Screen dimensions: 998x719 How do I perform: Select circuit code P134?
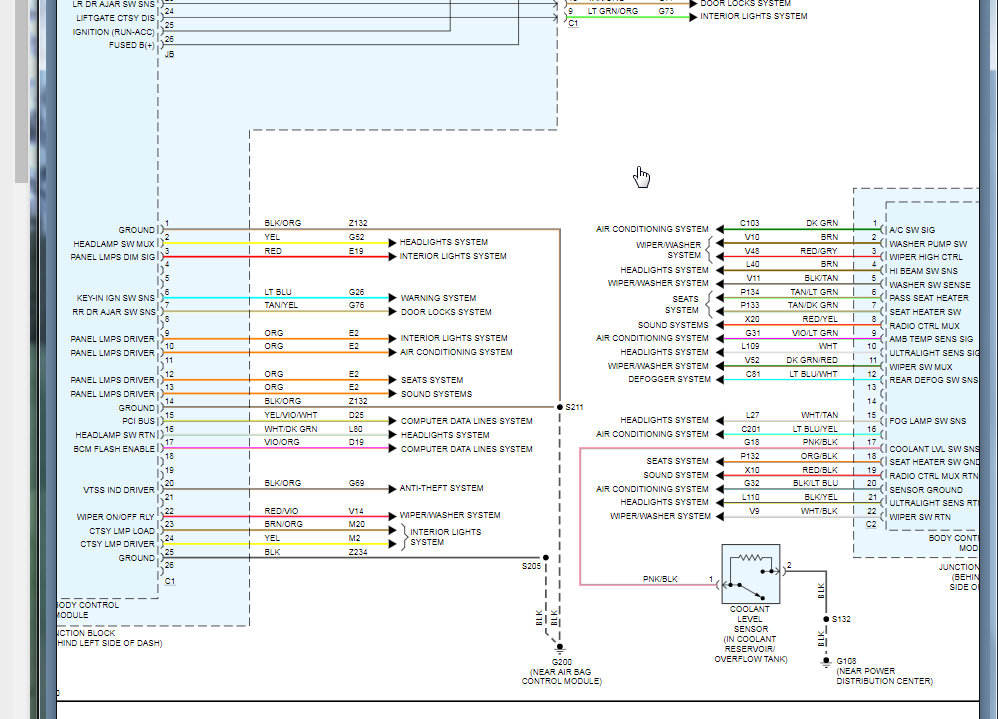tap(750, 292)
